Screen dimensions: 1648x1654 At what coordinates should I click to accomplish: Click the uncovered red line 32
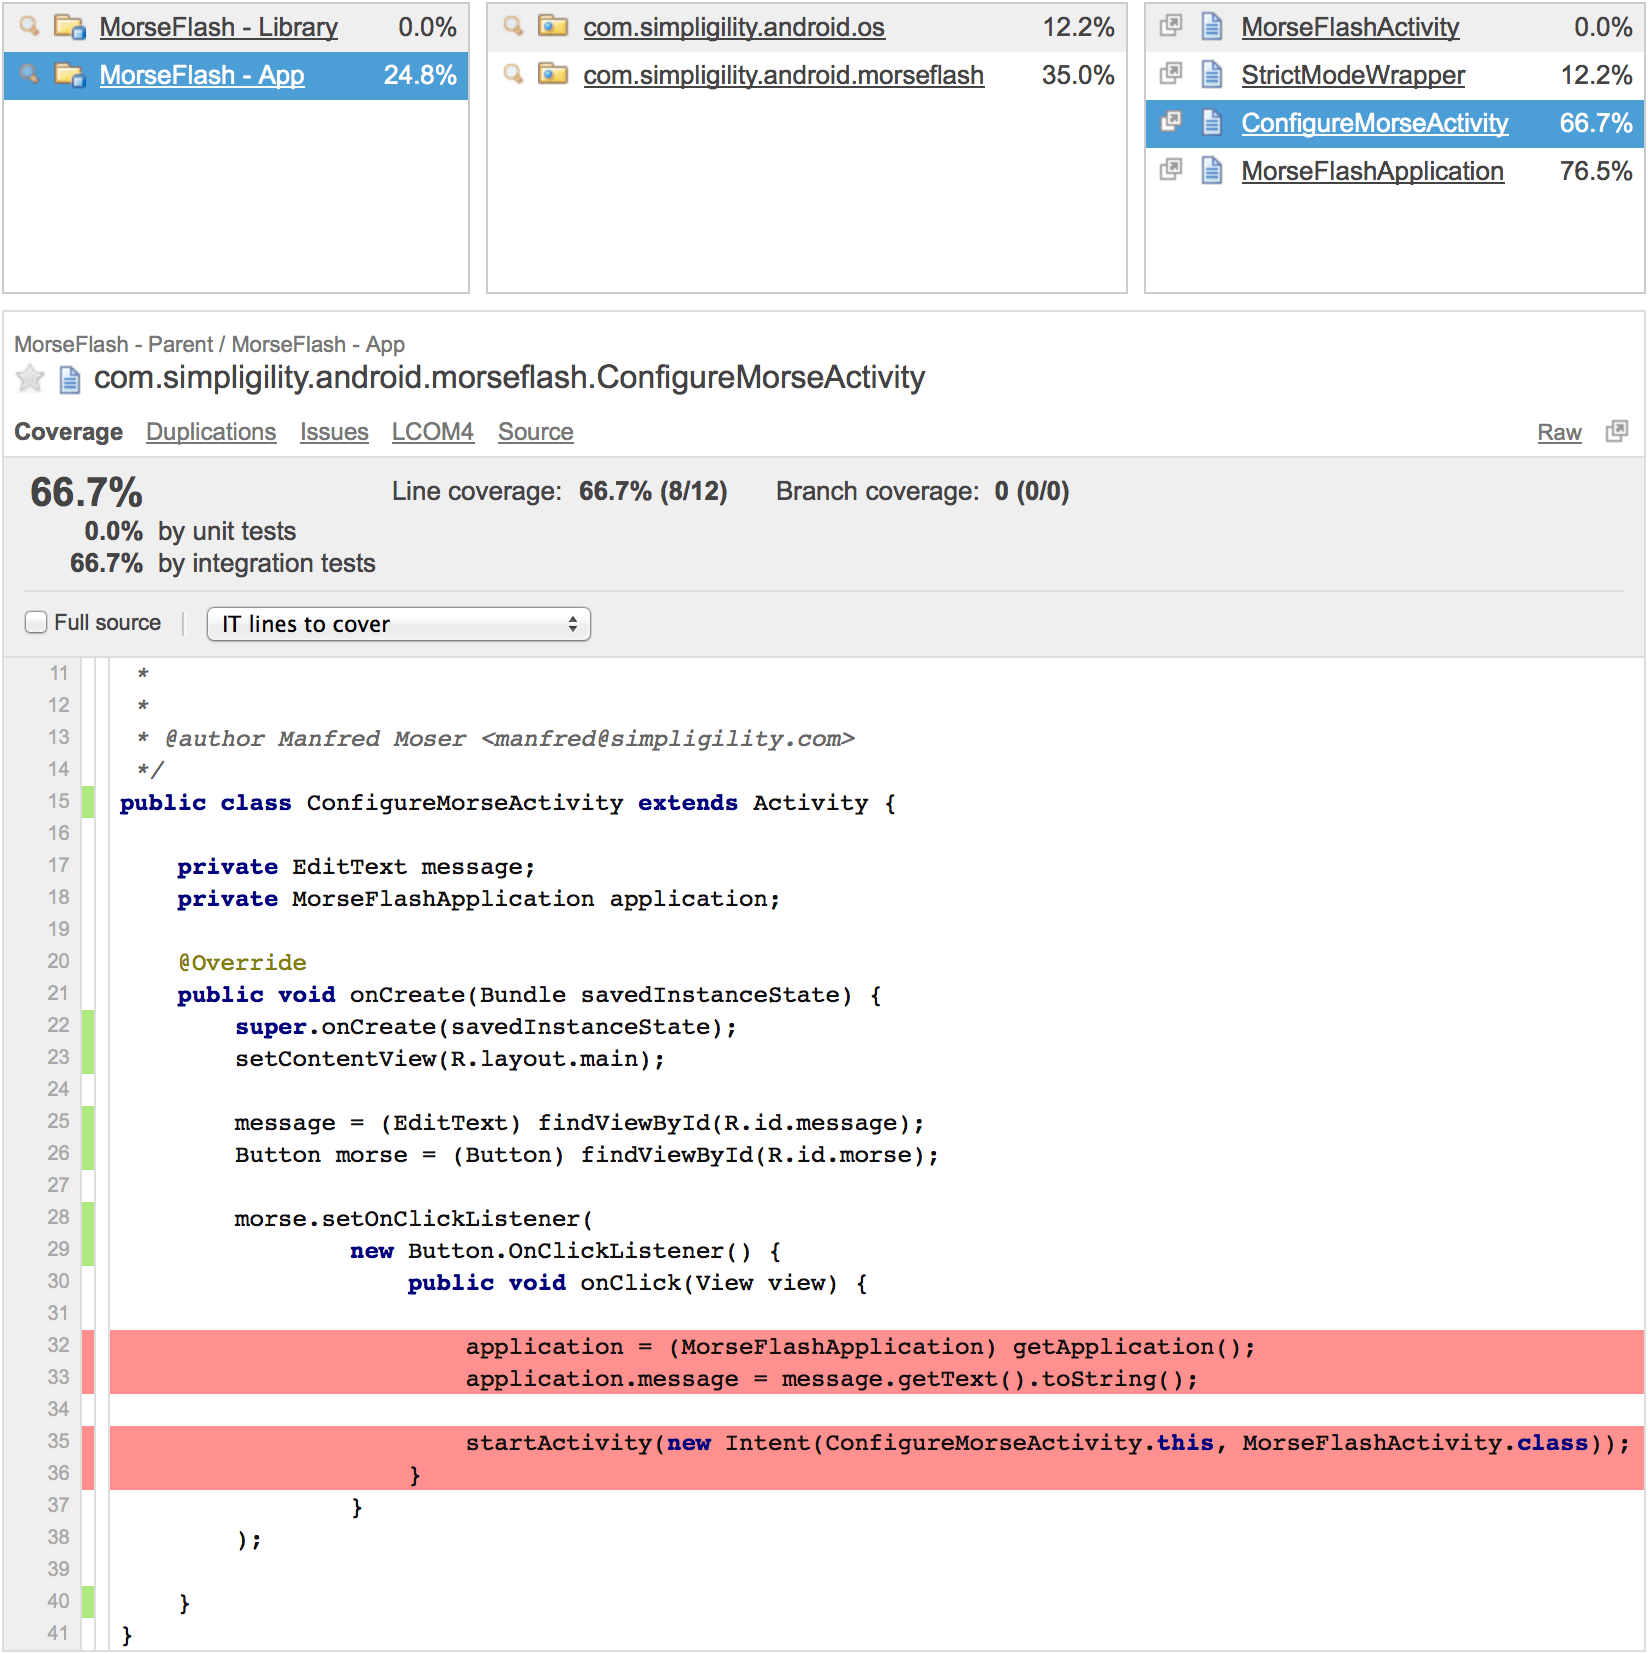pyautogui.click(x=860, y=1347)
